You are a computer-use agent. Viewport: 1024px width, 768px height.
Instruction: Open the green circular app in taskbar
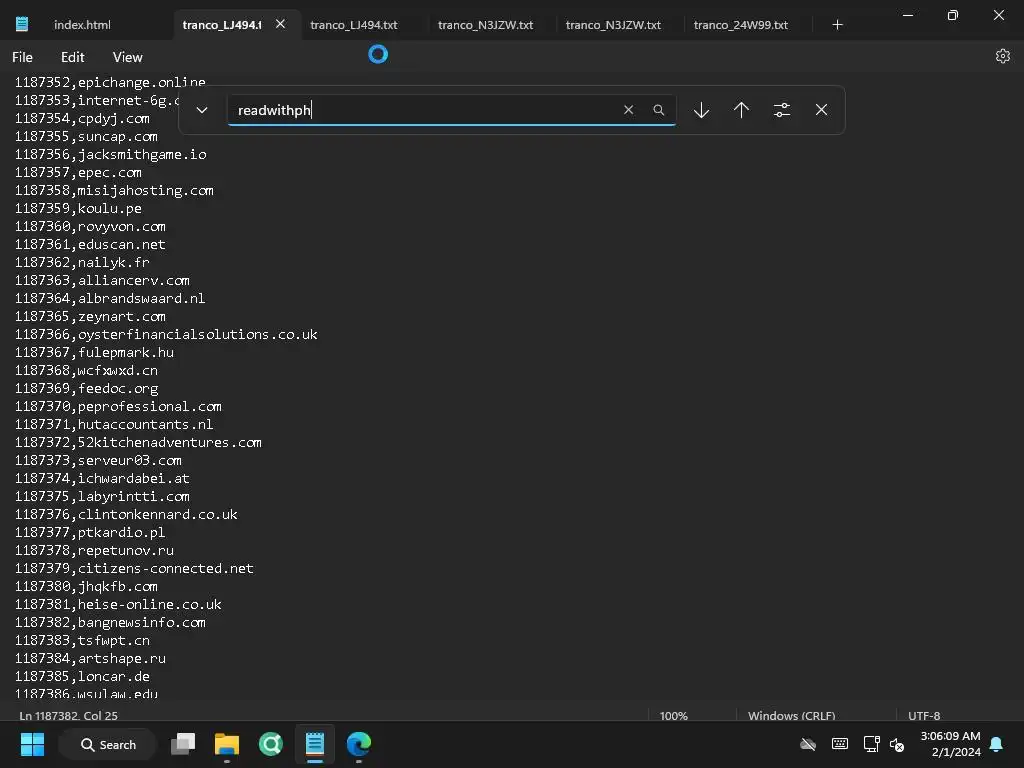[x=270, y=744]
